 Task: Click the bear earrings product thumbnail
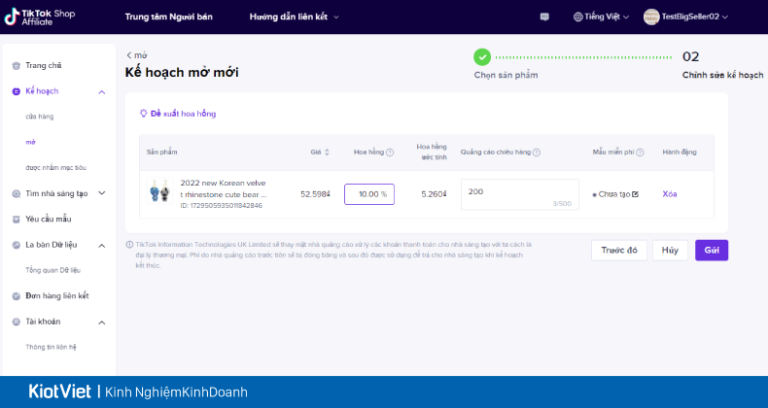160,191
